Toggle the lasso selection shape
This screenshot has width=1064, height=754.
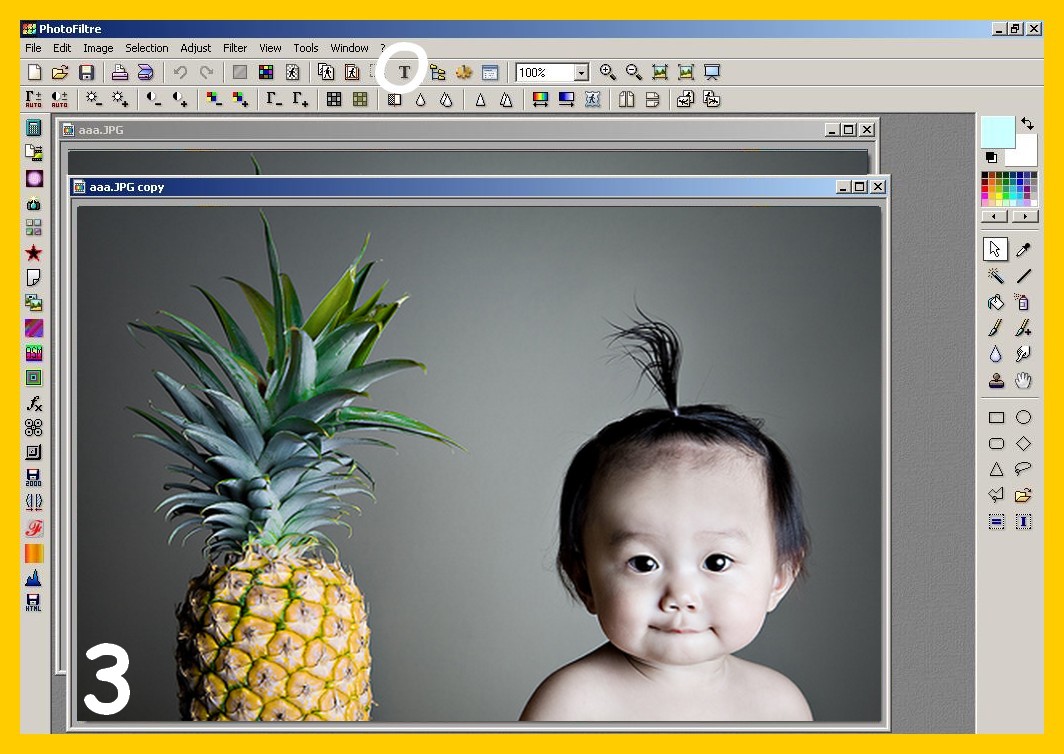(x=1023, y=469)
